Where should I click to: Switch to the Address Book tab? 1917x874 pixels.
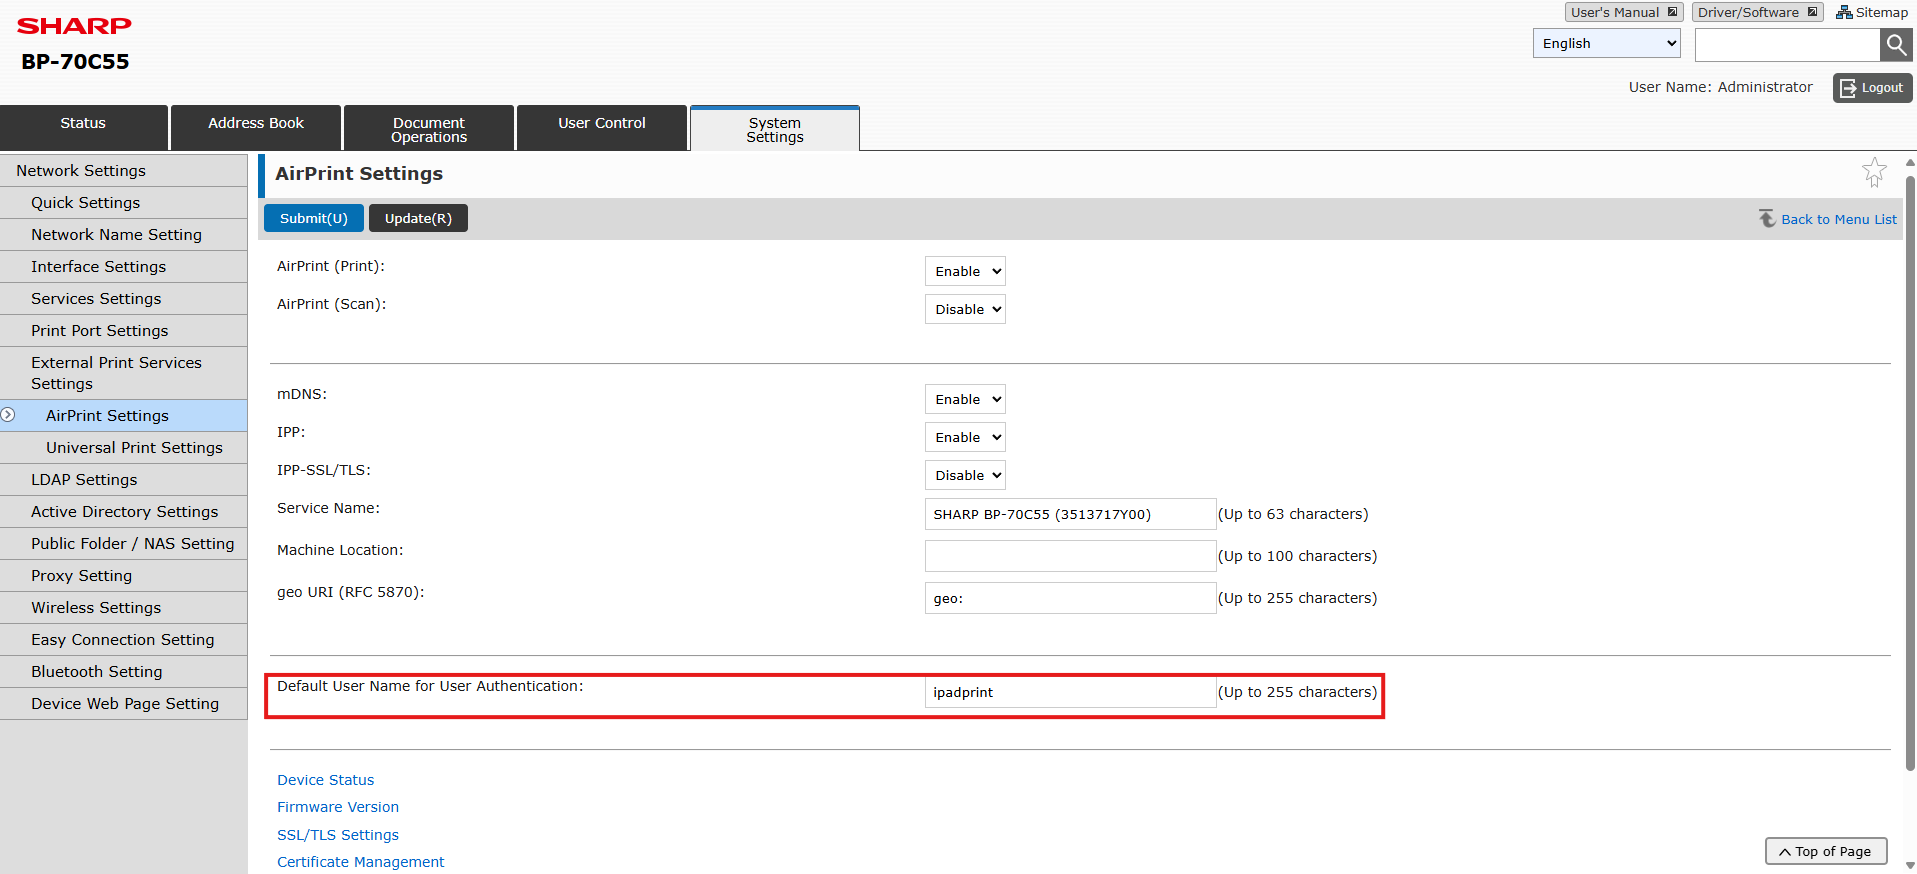click(256, 128)
